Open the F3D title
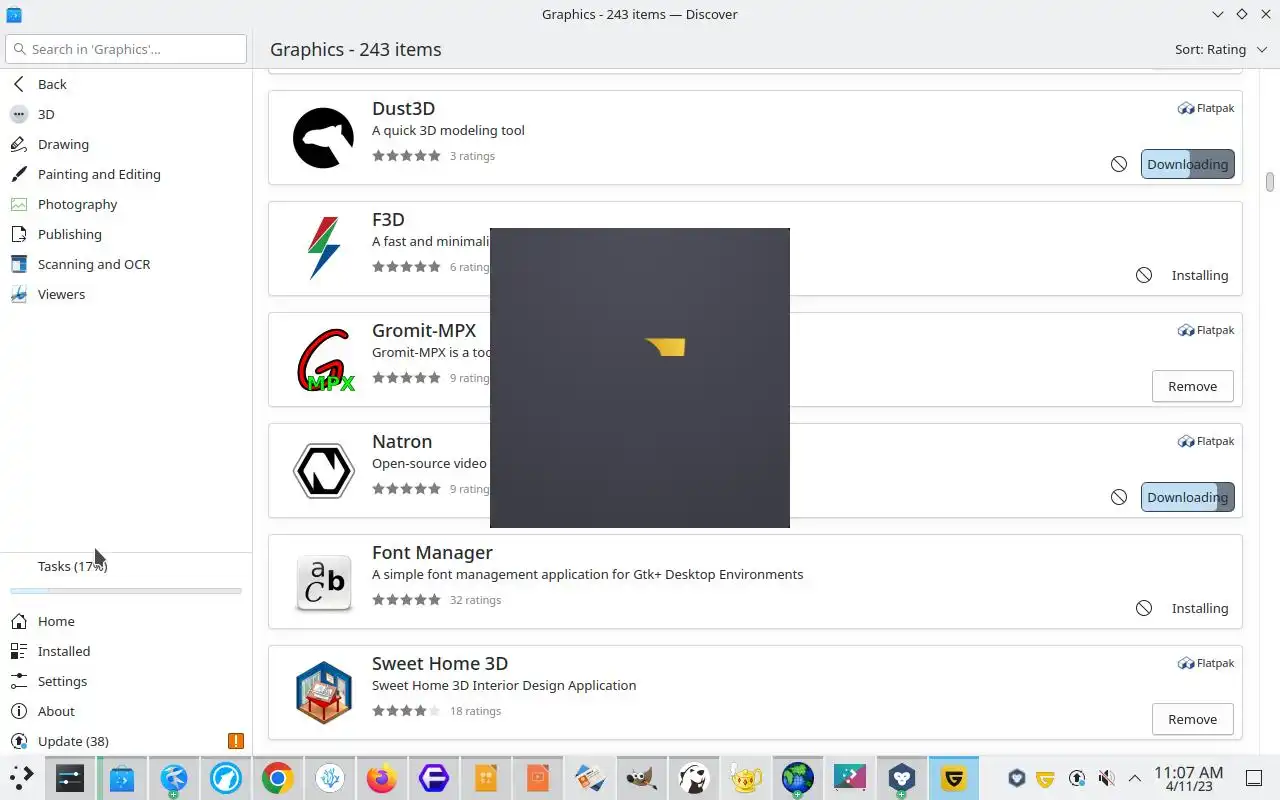 pos(388,219)
